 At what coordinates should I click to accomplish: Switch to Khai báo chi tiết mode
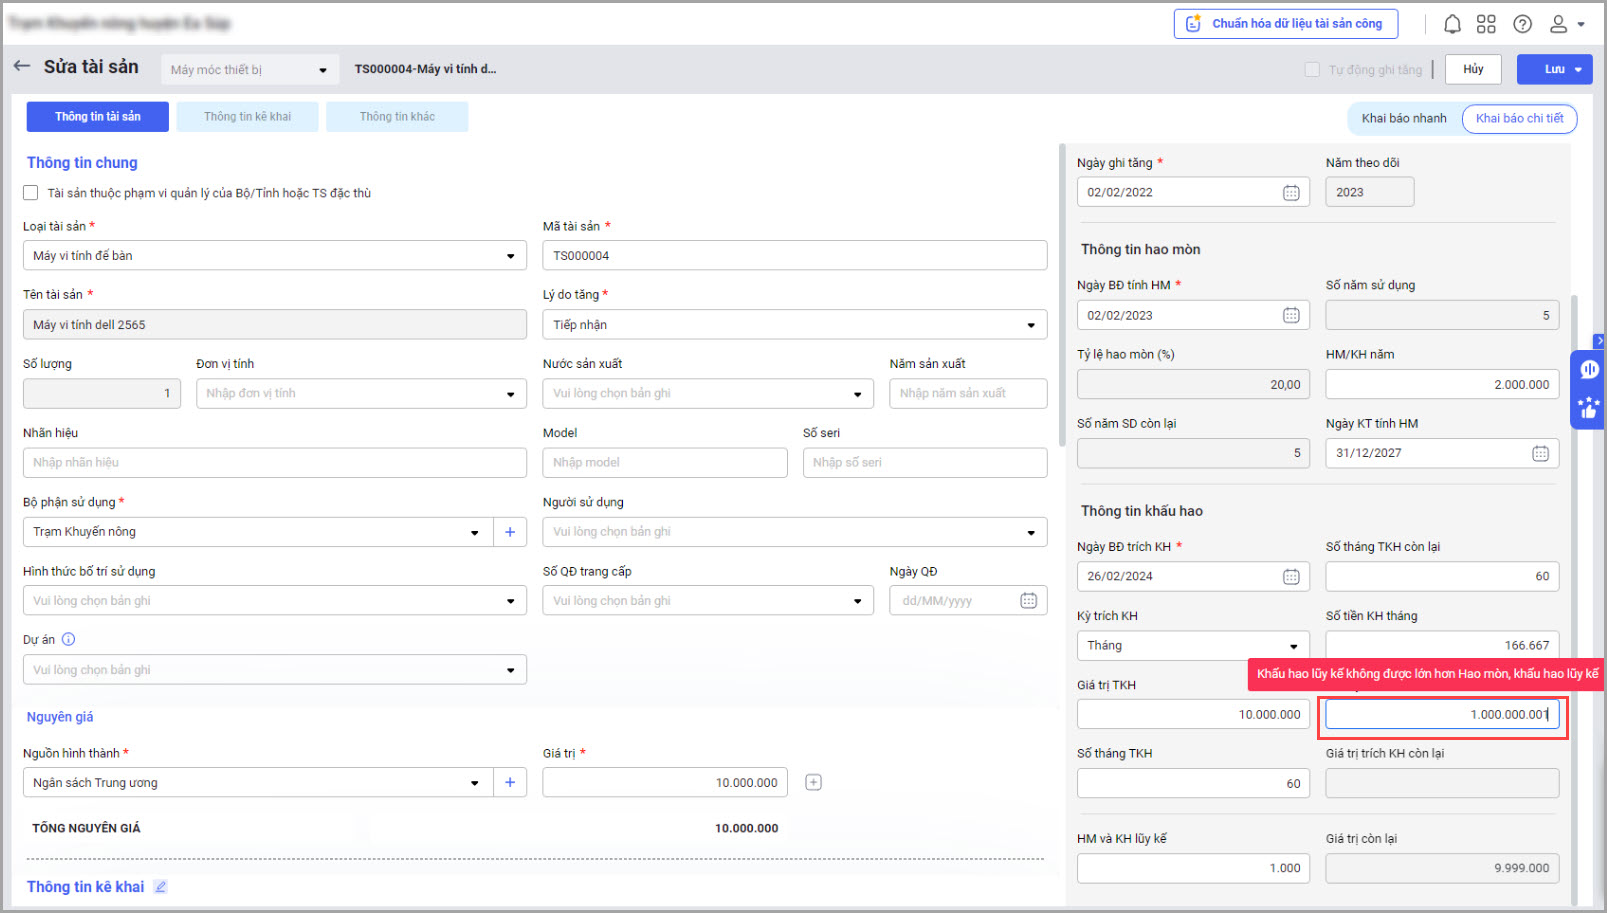(1519, 118)
